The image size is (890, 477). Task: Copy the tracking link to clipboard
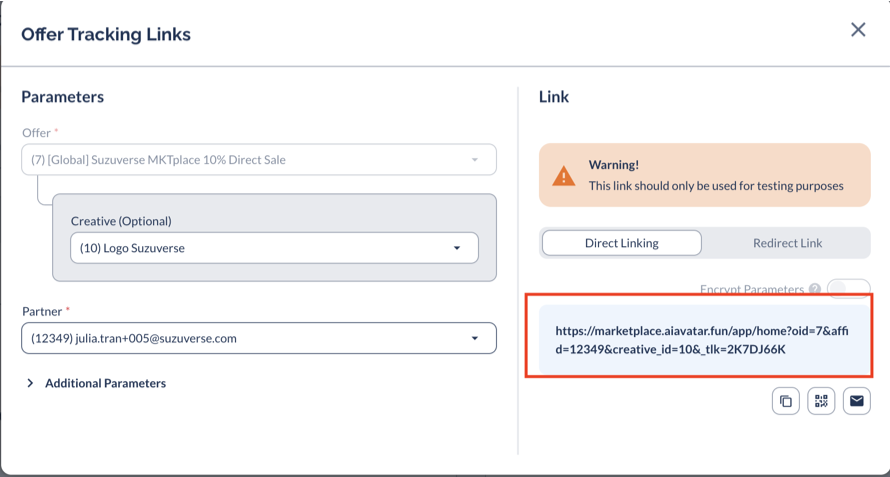click(x=786, y=401)
